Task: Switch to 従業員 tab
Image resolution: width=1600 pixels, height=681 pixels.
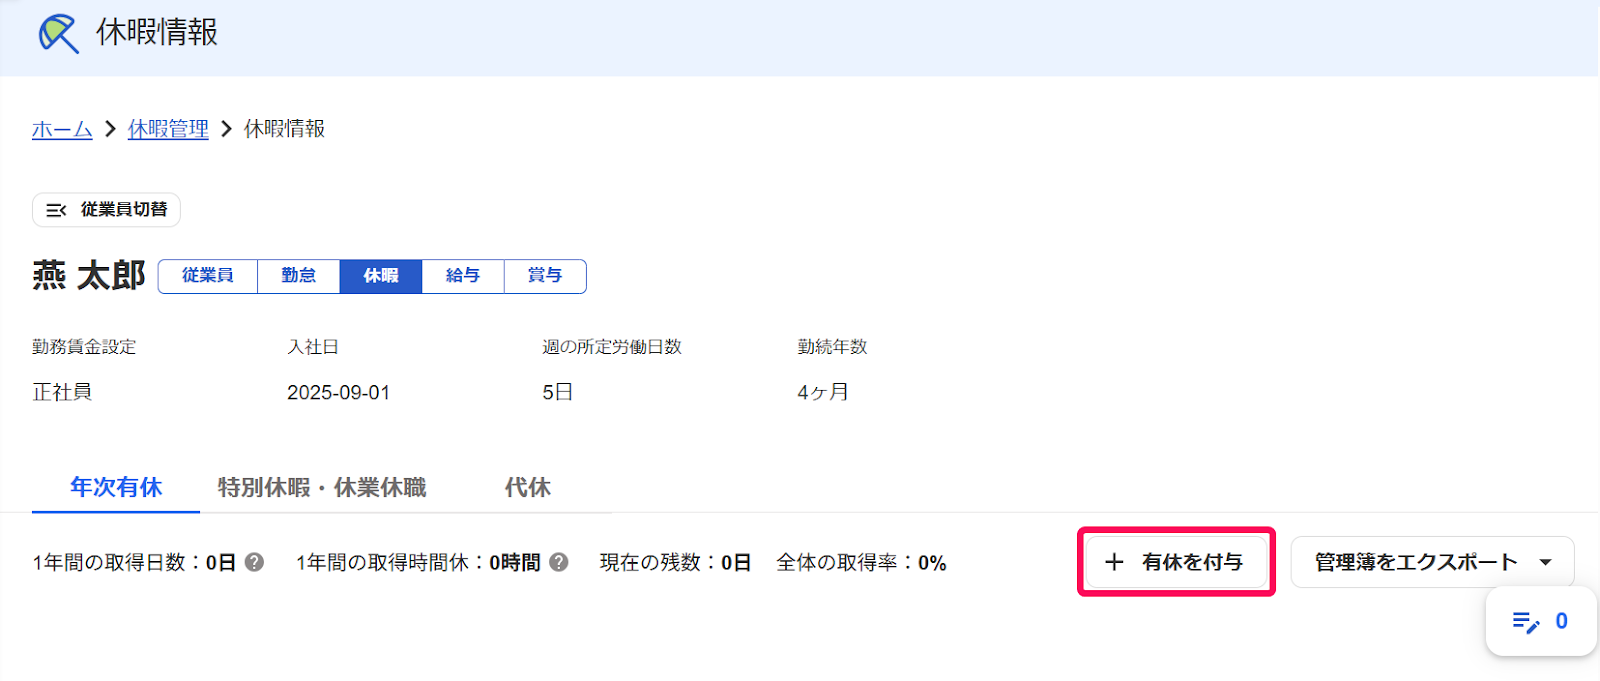Action: (208, 276)
